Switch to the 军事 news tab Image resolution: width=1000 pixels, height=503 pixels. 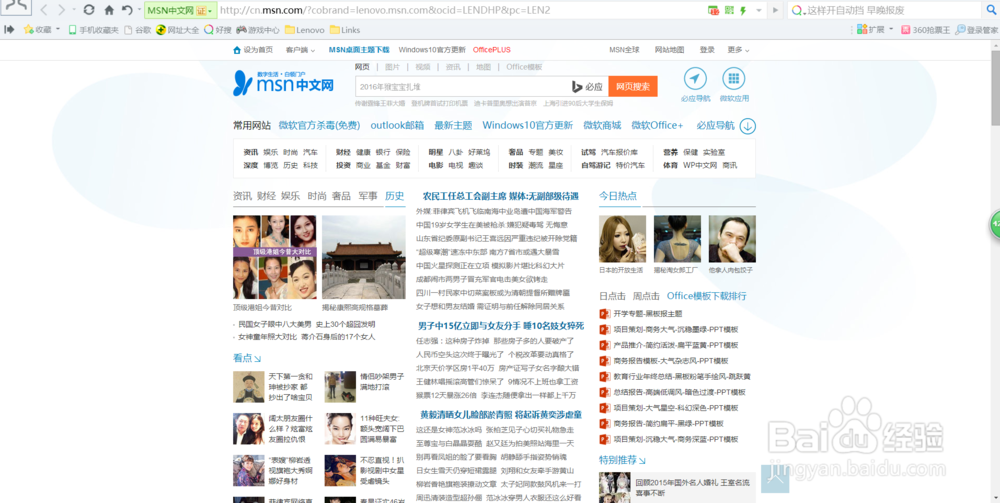click(x=367, y=196)
